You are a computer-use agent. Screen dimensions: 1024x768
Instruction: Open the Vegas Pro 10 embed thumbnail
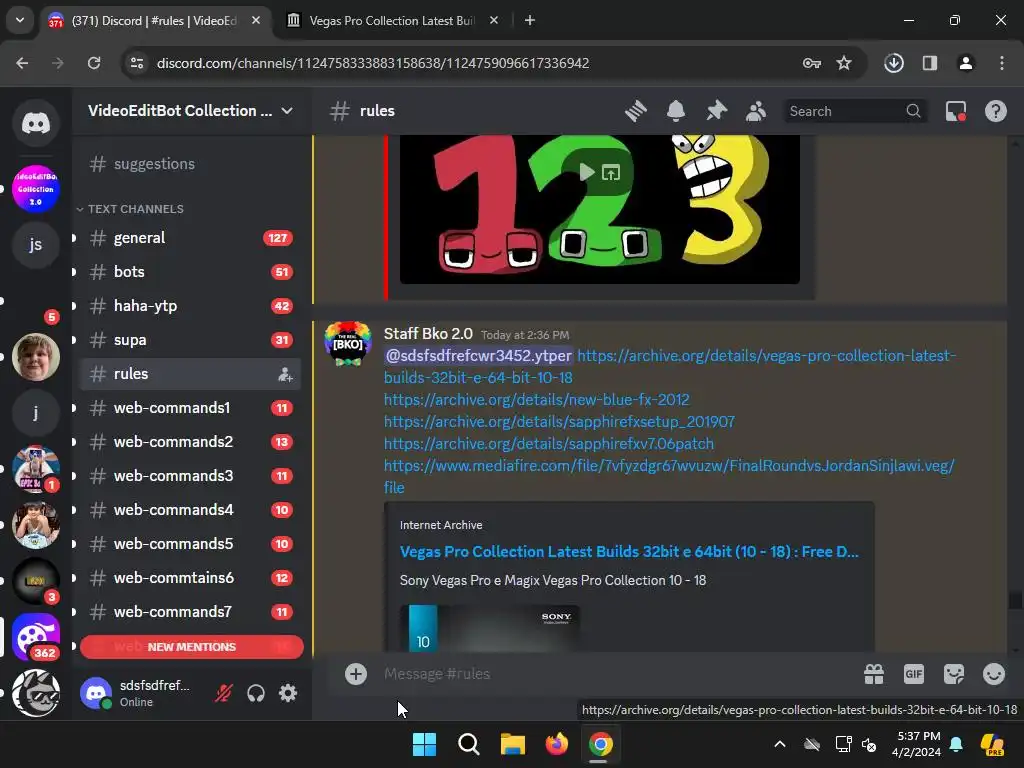(490, 628)
